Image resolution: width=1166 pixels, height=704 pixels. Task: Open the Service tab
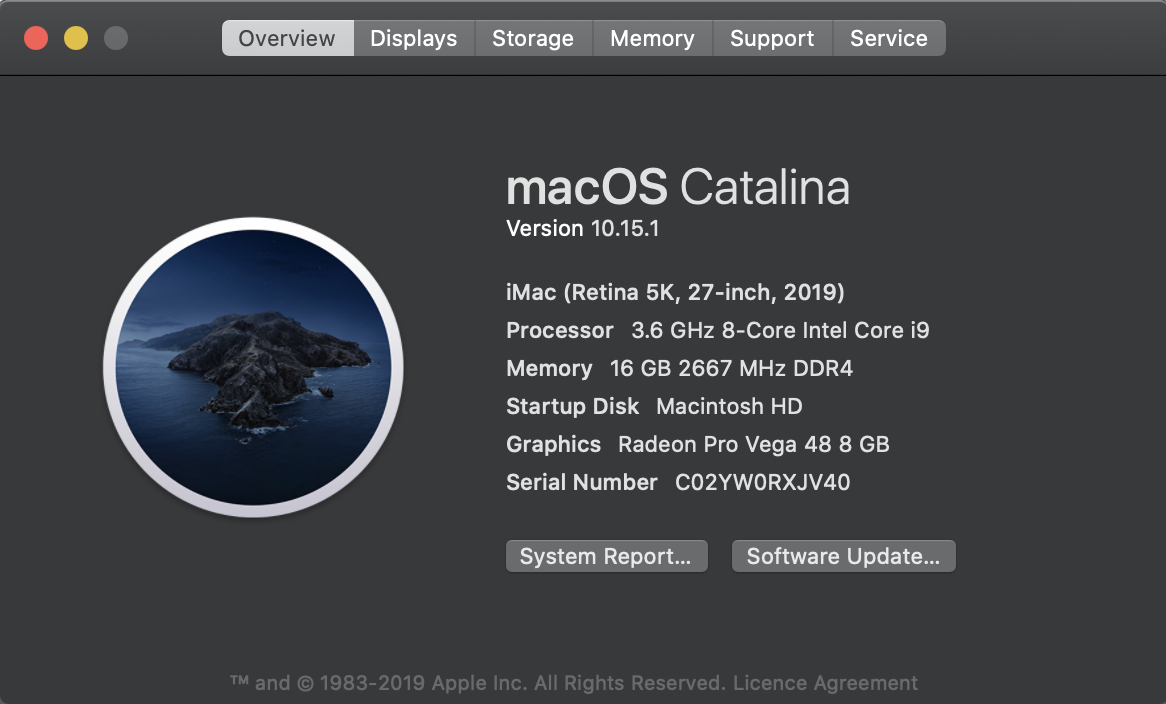888,39
